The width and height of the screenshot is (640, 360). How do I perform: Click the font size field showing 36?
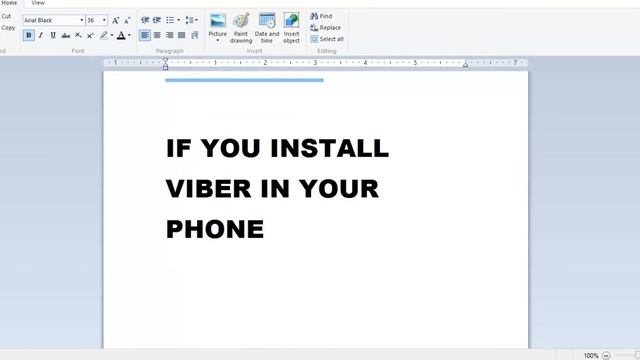click(x=93, y=20)
